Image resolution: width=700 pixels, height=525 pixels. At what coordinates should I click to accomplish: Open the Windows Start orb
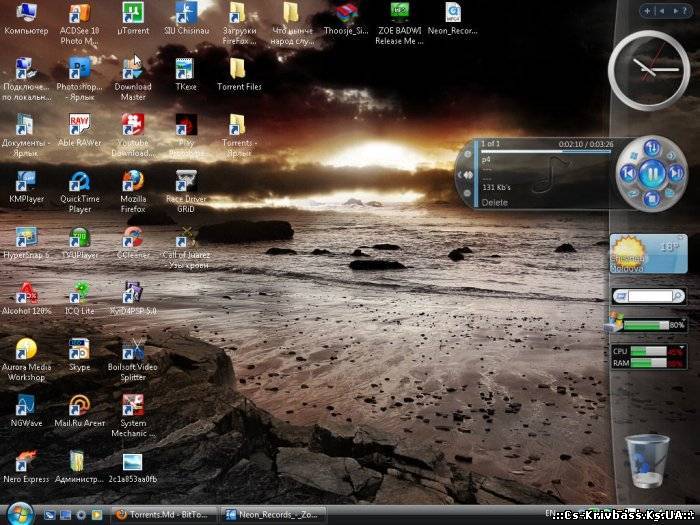point(20,514)
